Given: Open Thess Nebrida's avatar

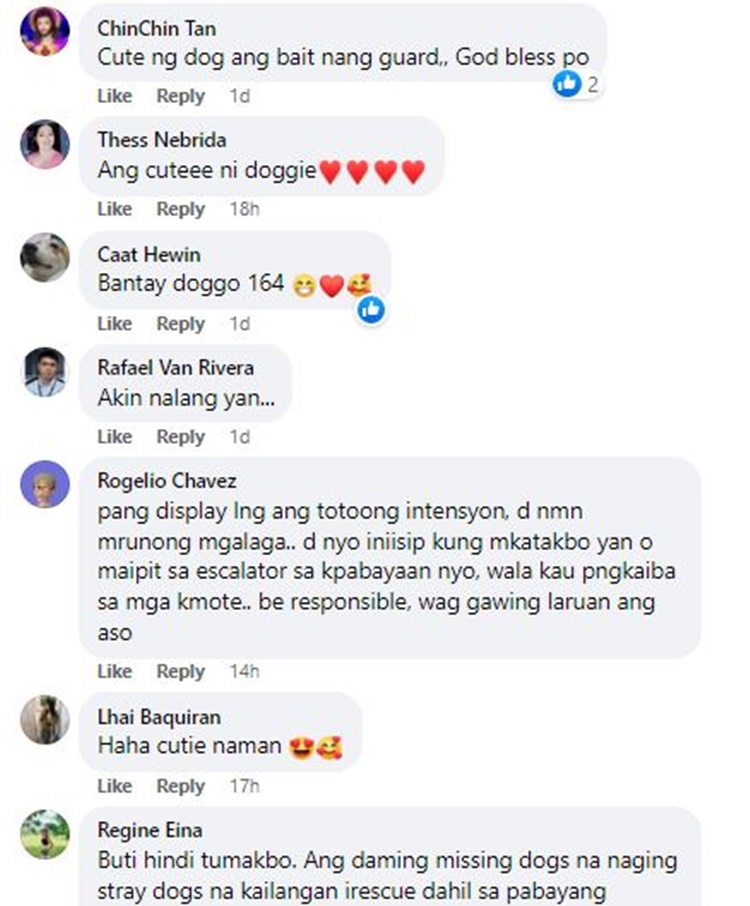Looking at the screenshot, I should (45, 144).
